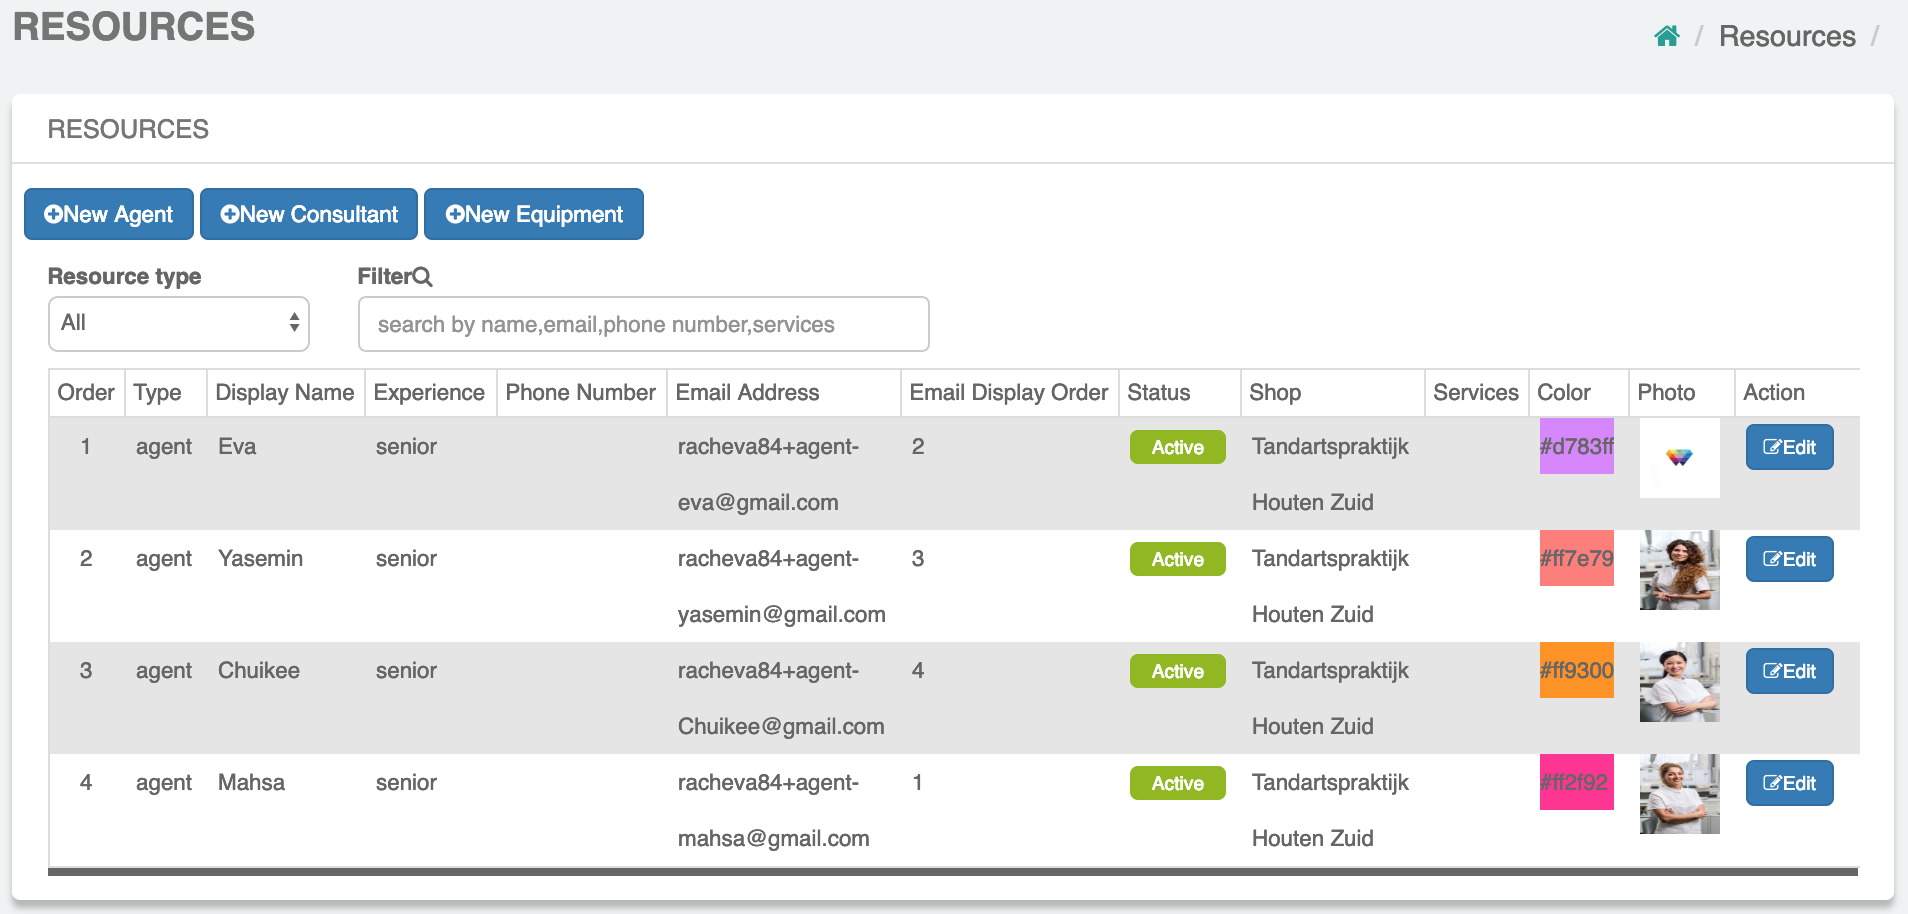1908x914 pixels.
Task: Click the Resources breadcrumb link
Action: [1786, 37]
